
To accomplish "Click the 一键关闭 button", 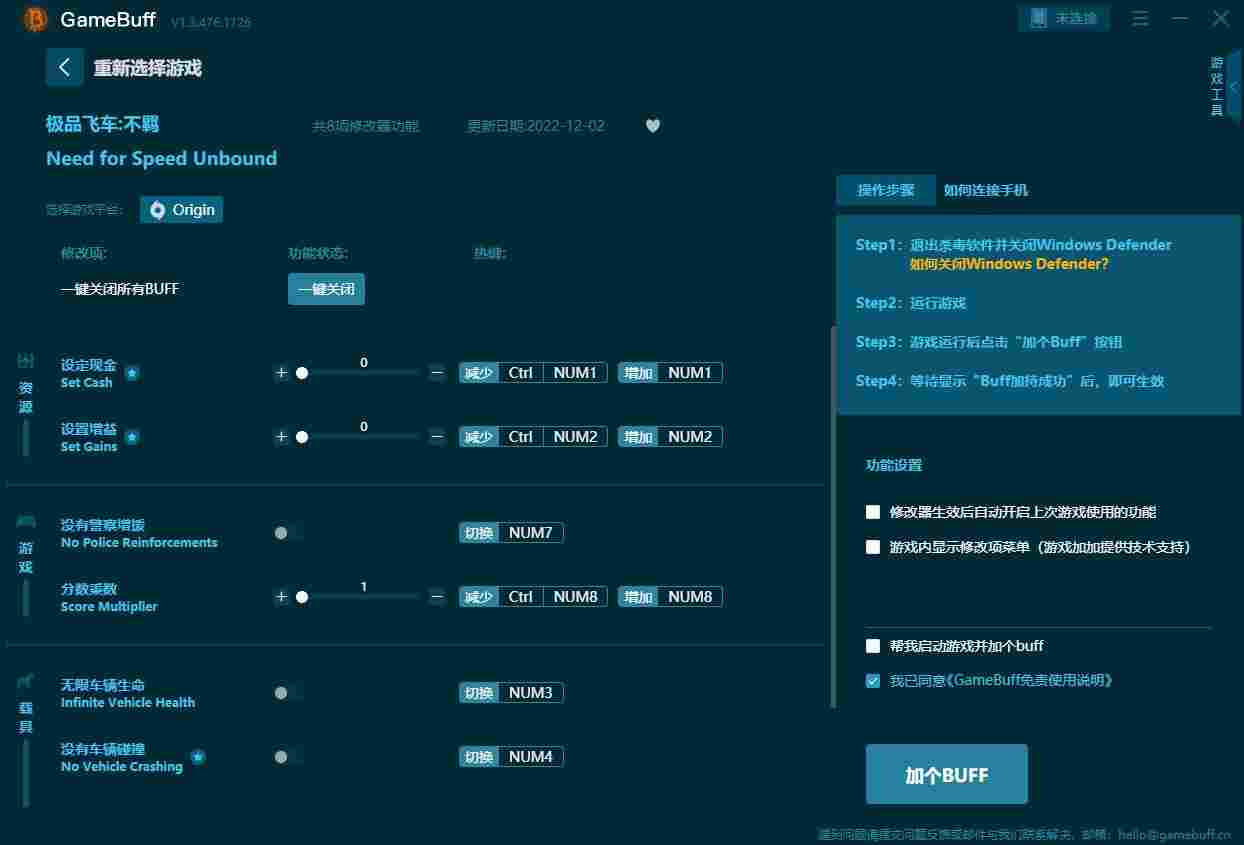I will 326,289.
